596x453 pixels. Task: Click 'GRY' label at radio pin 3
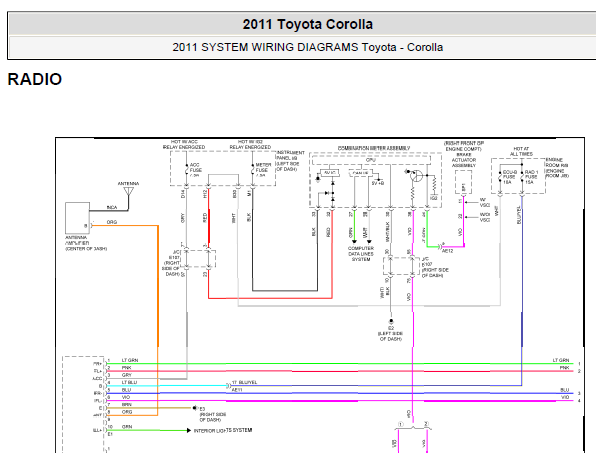[x=127, y=375]
